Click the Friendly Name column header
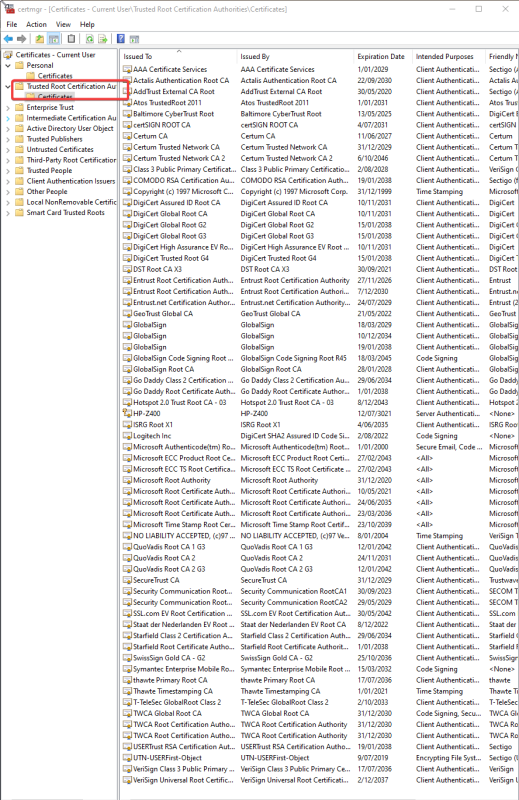 pos(502,56)
